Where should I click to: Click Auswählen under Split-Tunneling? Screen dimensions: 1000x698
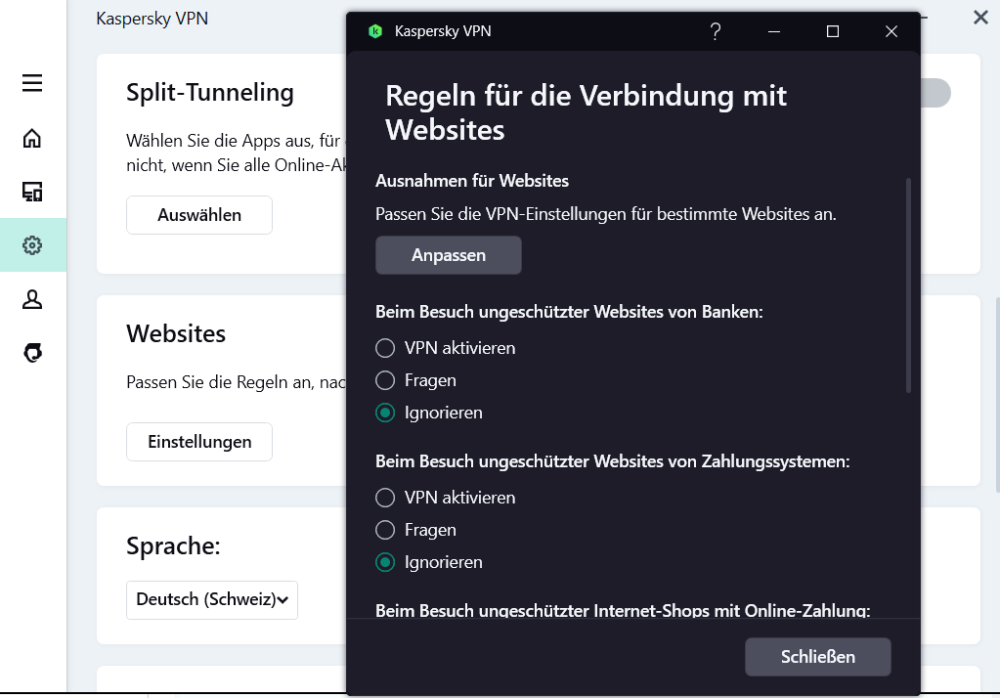point(199,215)
